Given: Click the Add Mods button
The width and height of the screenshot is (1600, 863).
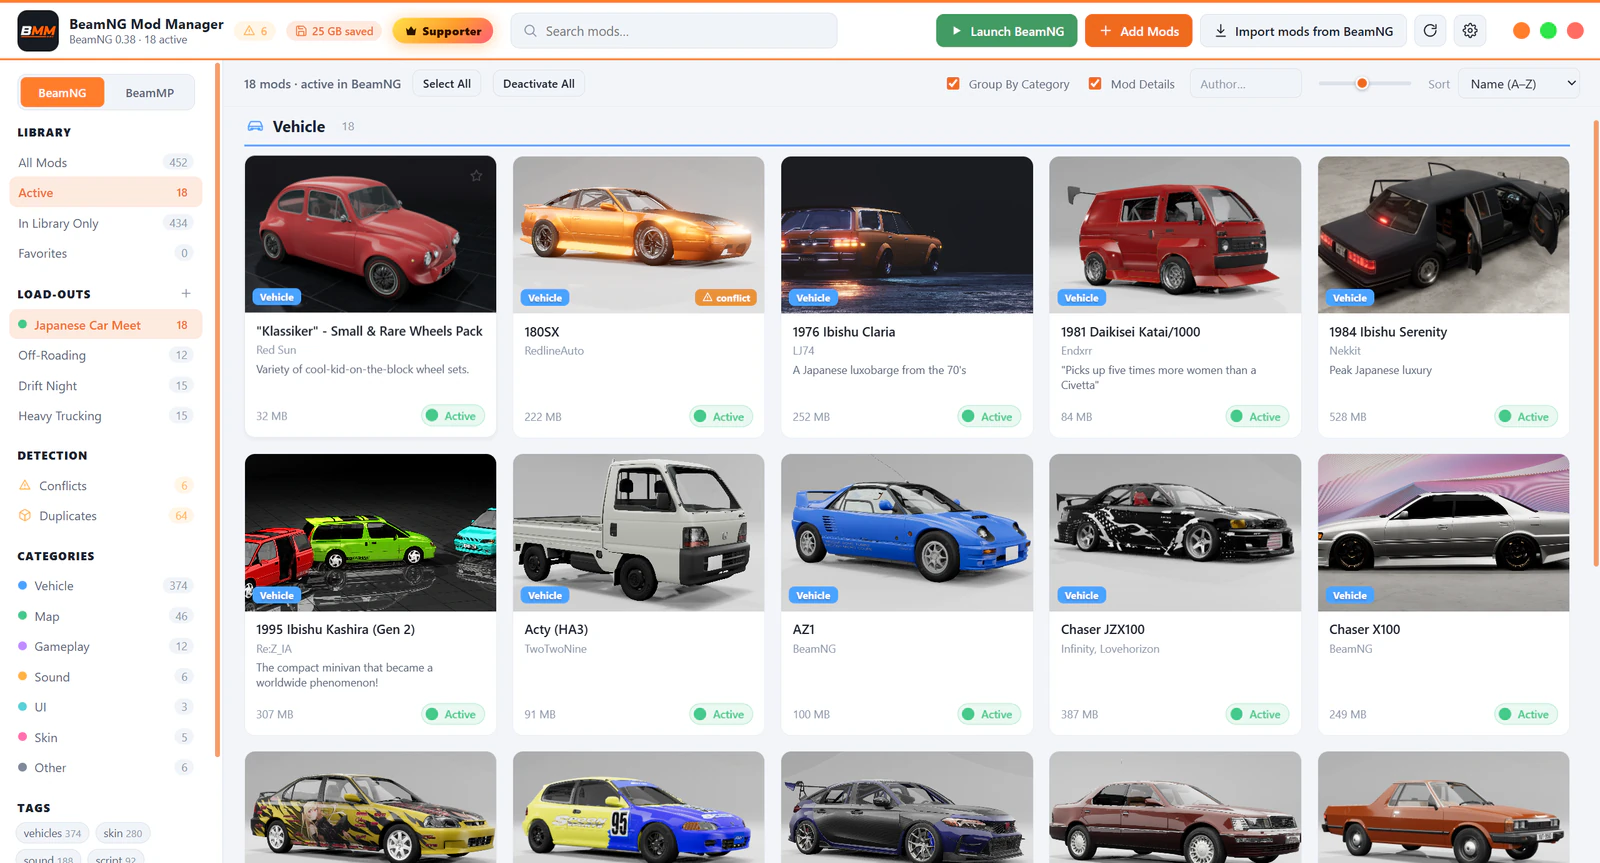Looking at the screenshot, I should tap(1138, 31).
